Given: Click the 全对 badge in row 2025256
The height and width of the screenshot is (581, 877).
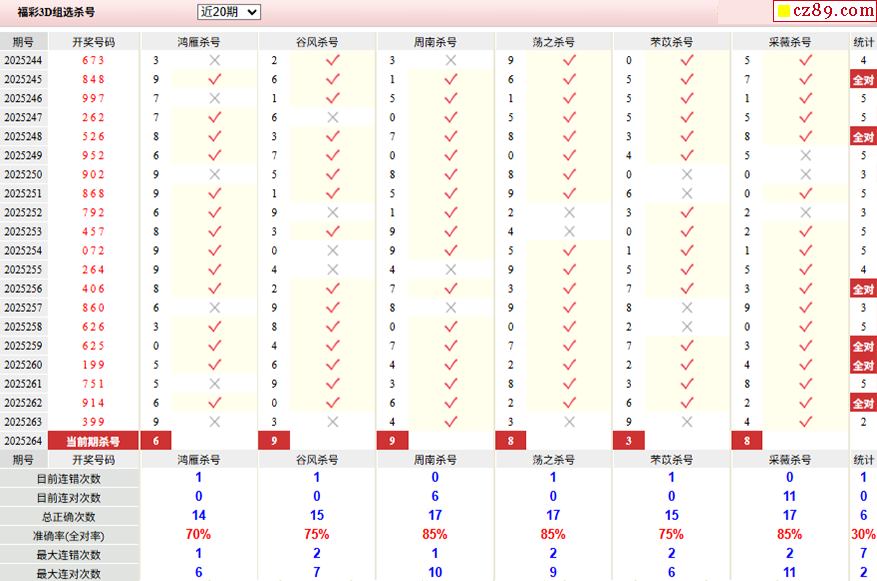Looking at the screenshot, I should point(863,289).
